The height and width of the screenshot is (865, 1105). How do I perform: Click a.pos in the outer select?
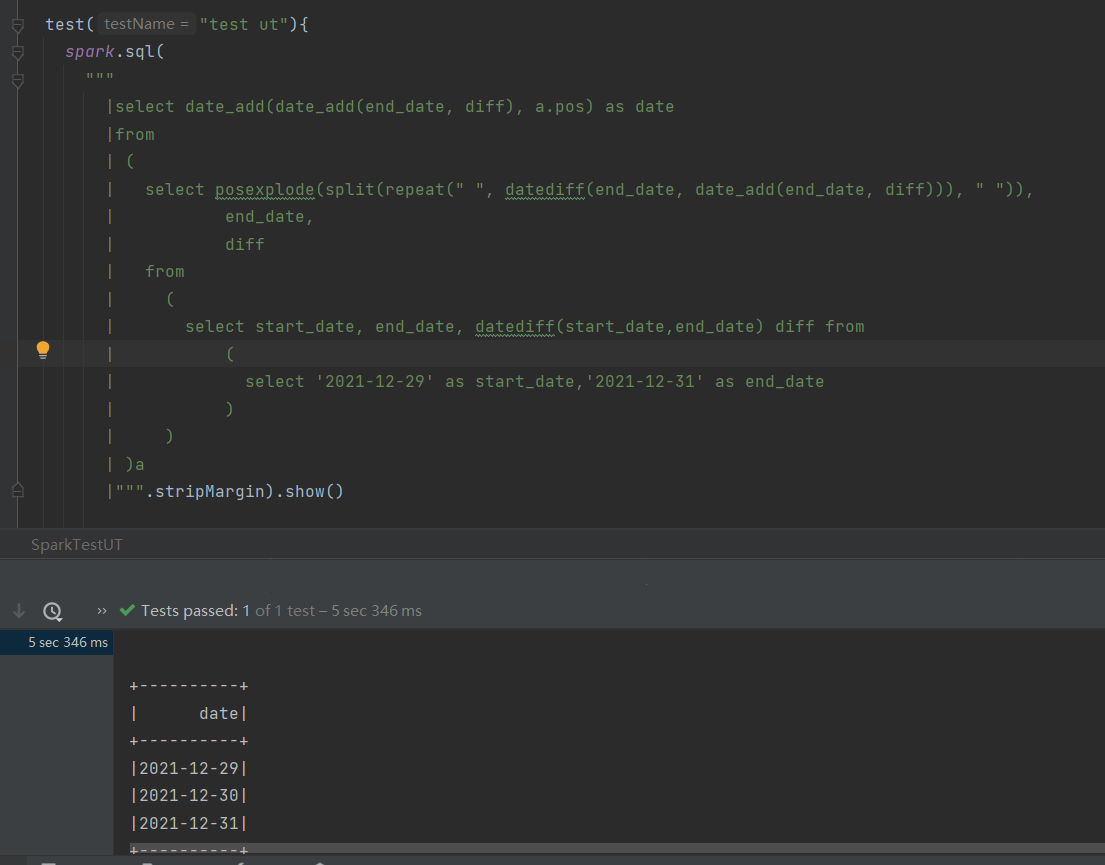[x=559, y=107]
